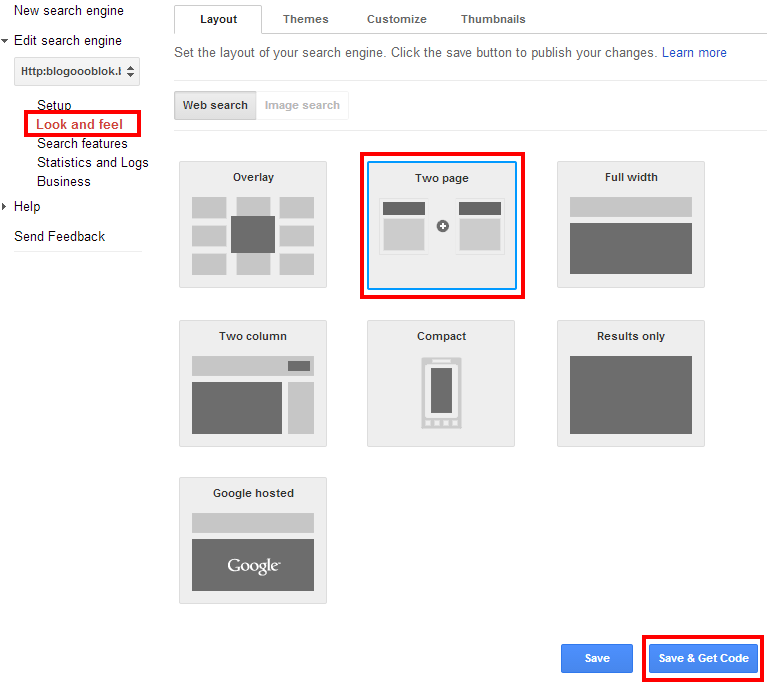The image size is (767, 684).
Task: Click the Save button
Action: (597, 659)
